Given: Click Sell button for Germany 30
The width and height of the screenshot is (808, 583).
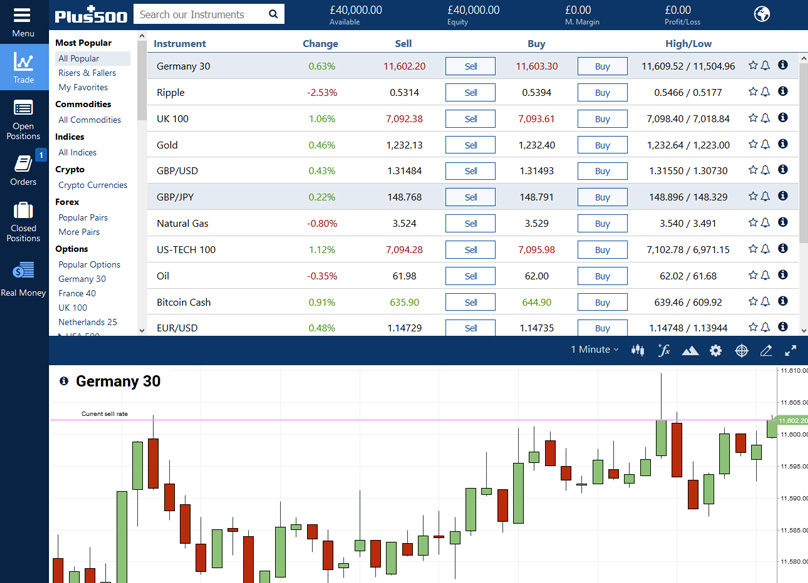Looking at the screenshot, I should tap(470, 66).
